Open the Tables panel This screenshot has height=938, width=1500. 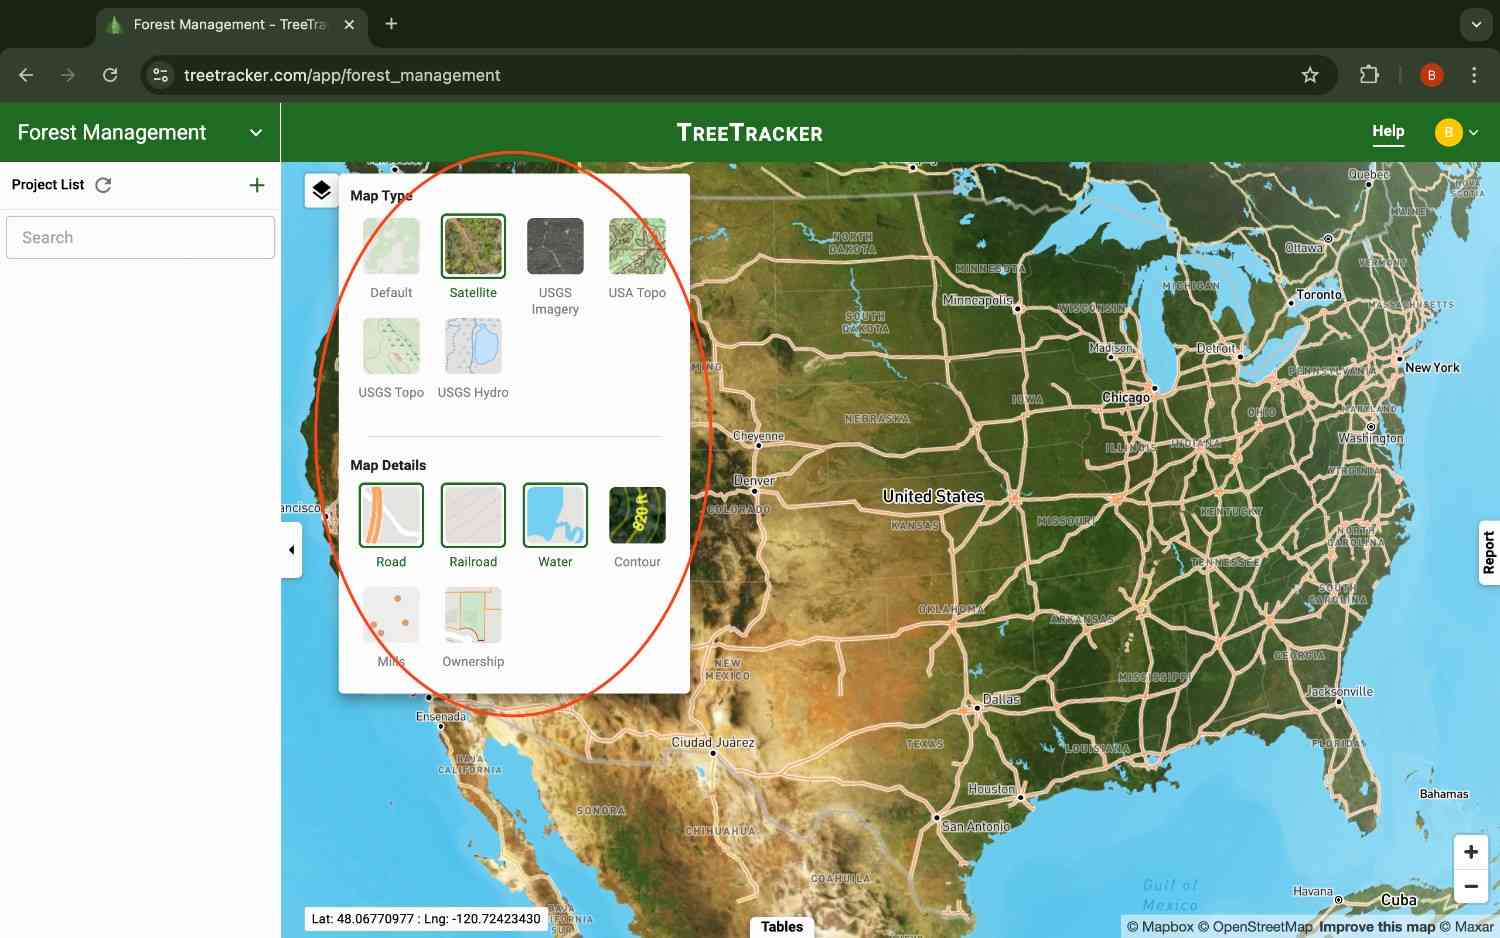point(782,926)
